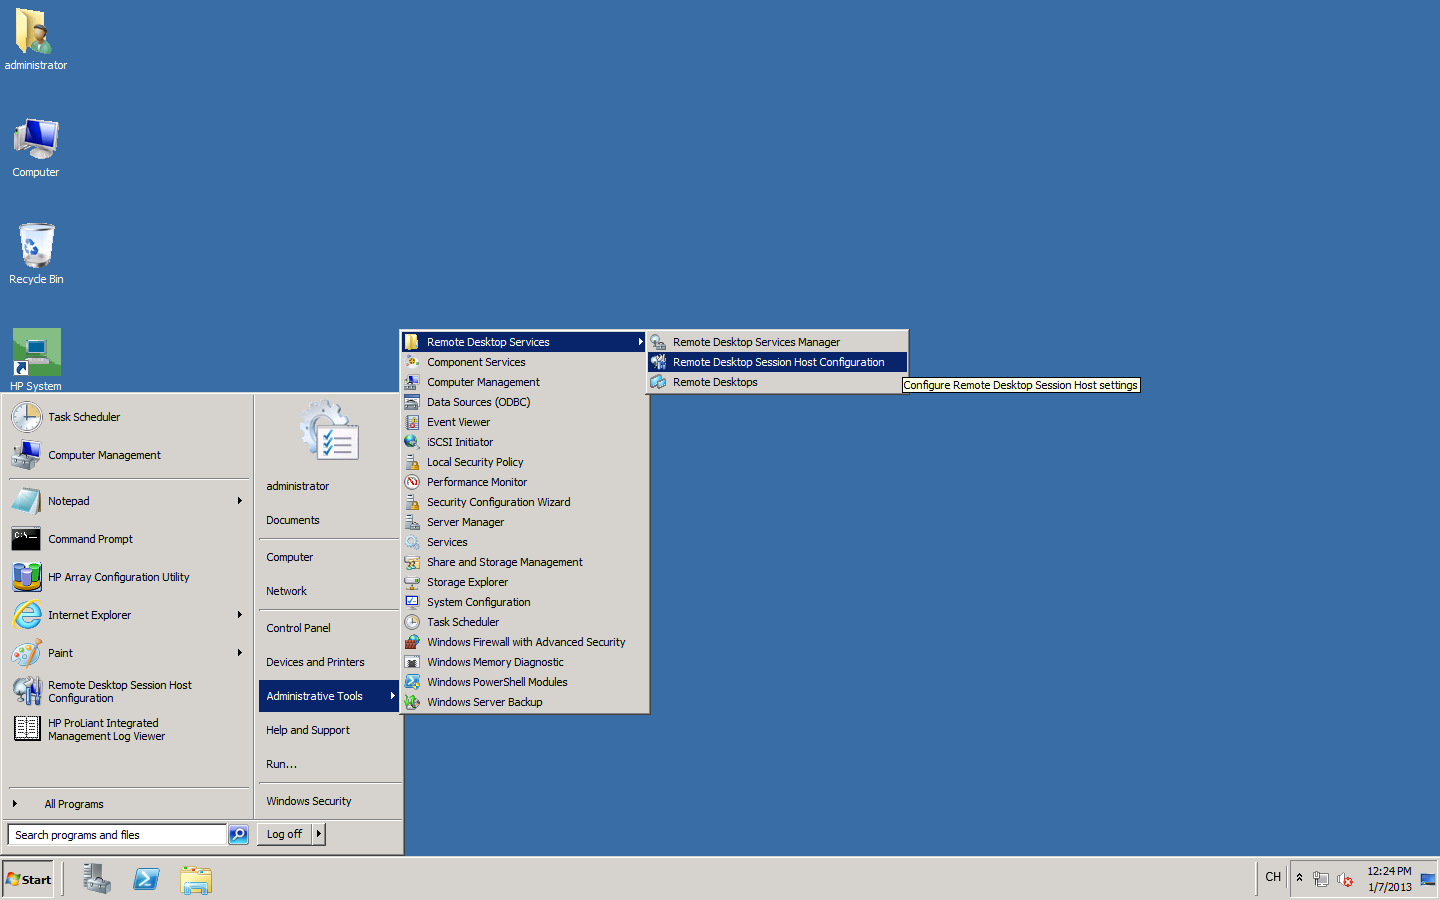Click the CH language bar indicator
Image resolution: width=1440 pixels, height=900 pixels.
tap(1273, 877)
